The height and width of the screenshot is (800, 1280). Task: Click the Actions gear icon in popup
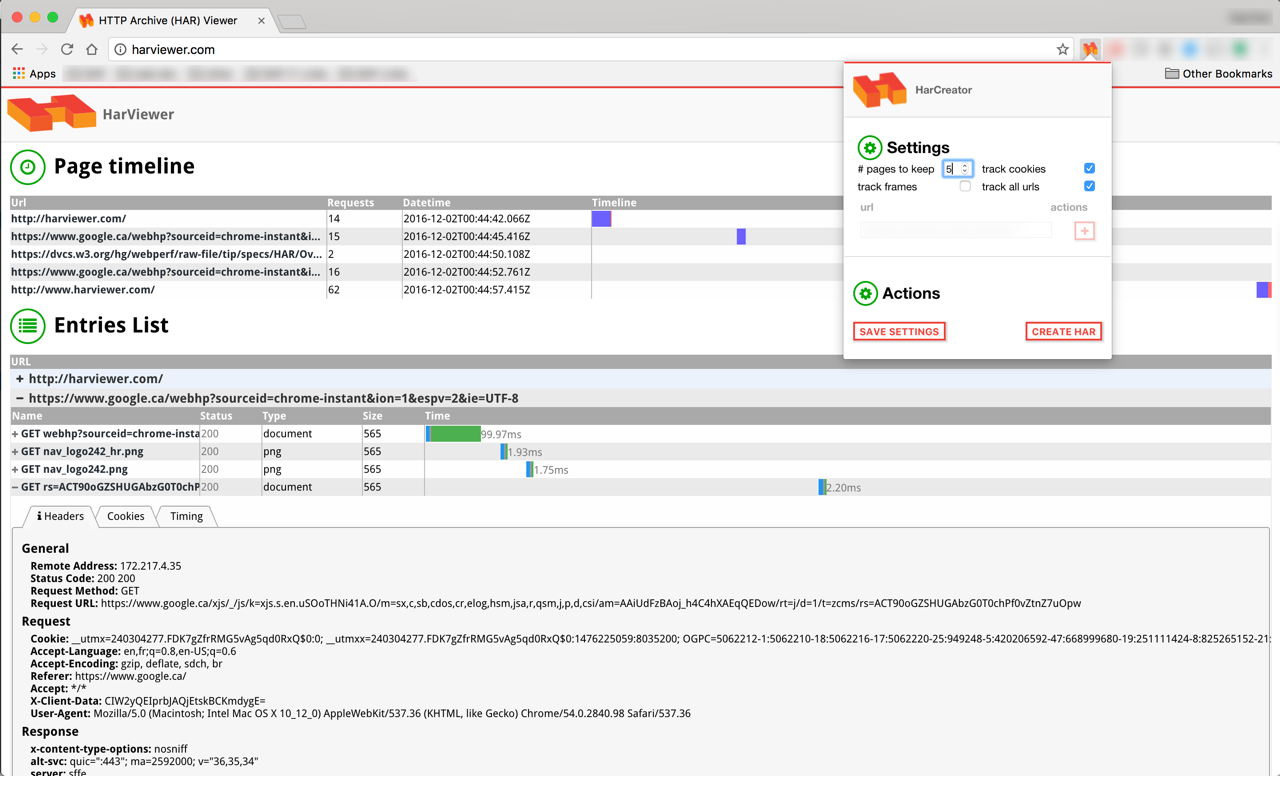tap(866, 293)
